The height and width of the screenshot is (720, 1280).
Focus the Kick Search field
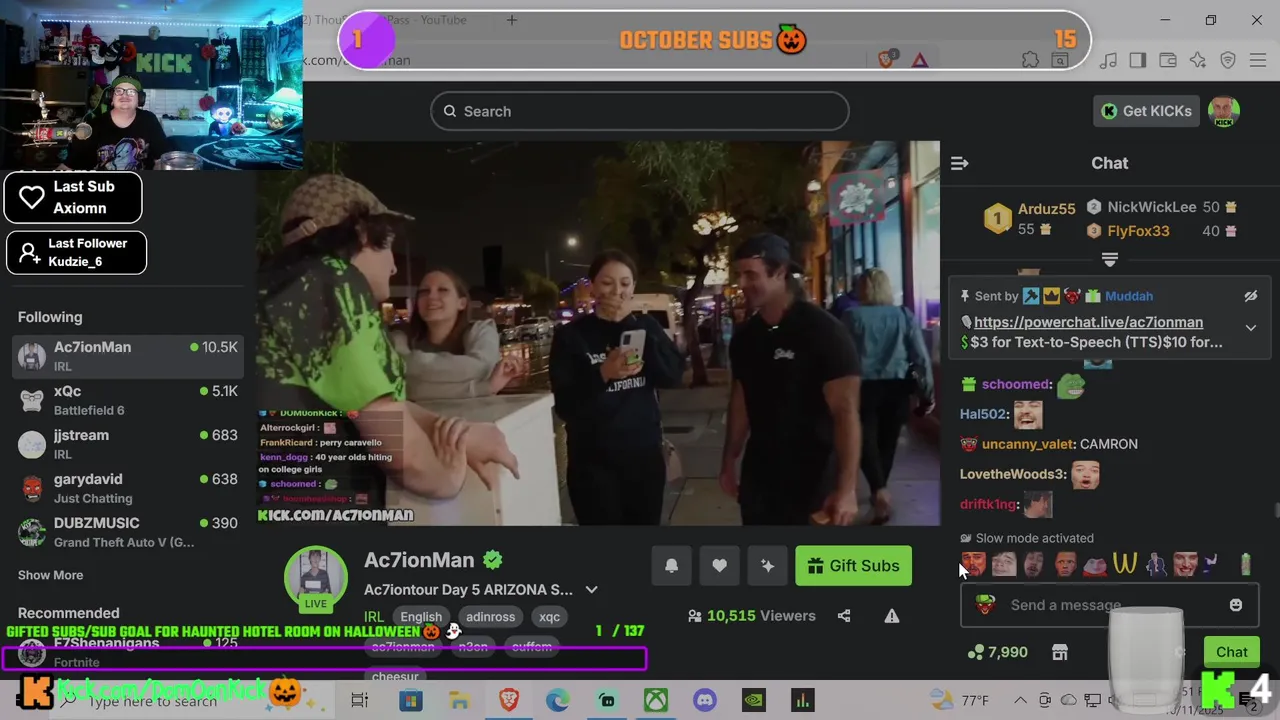[640, 111]
